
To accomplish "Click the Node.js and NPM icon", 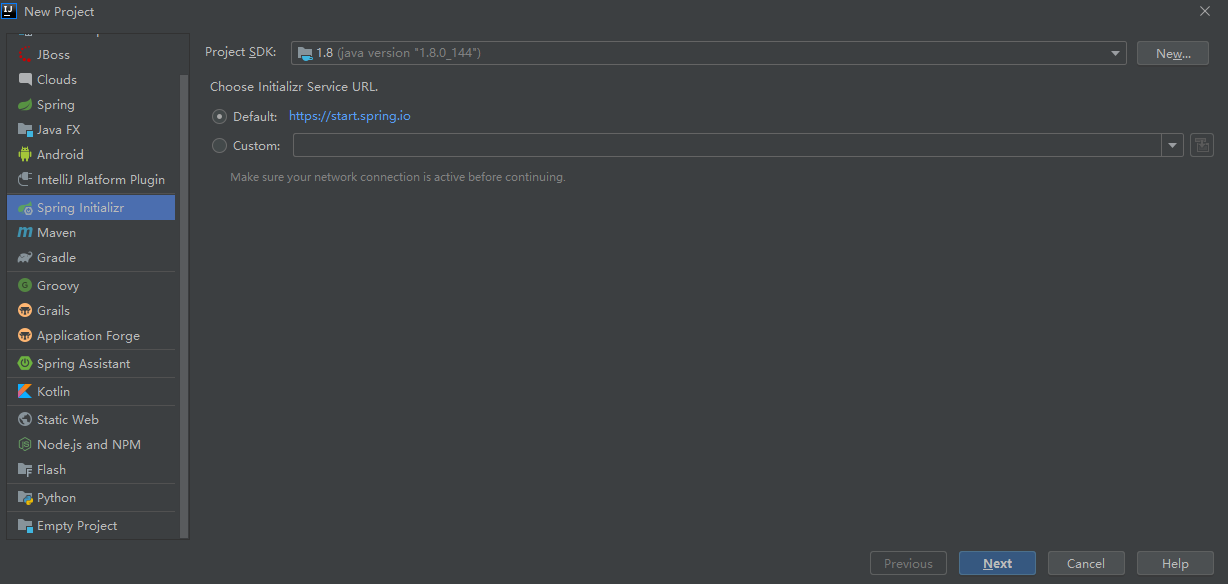I will (25, 445).
